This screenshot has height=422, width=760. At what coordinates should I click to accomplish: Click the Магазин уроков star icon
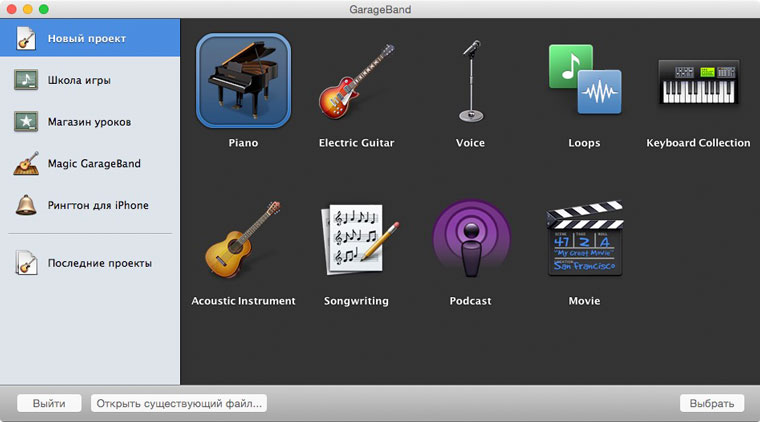(x=26, y=122)
